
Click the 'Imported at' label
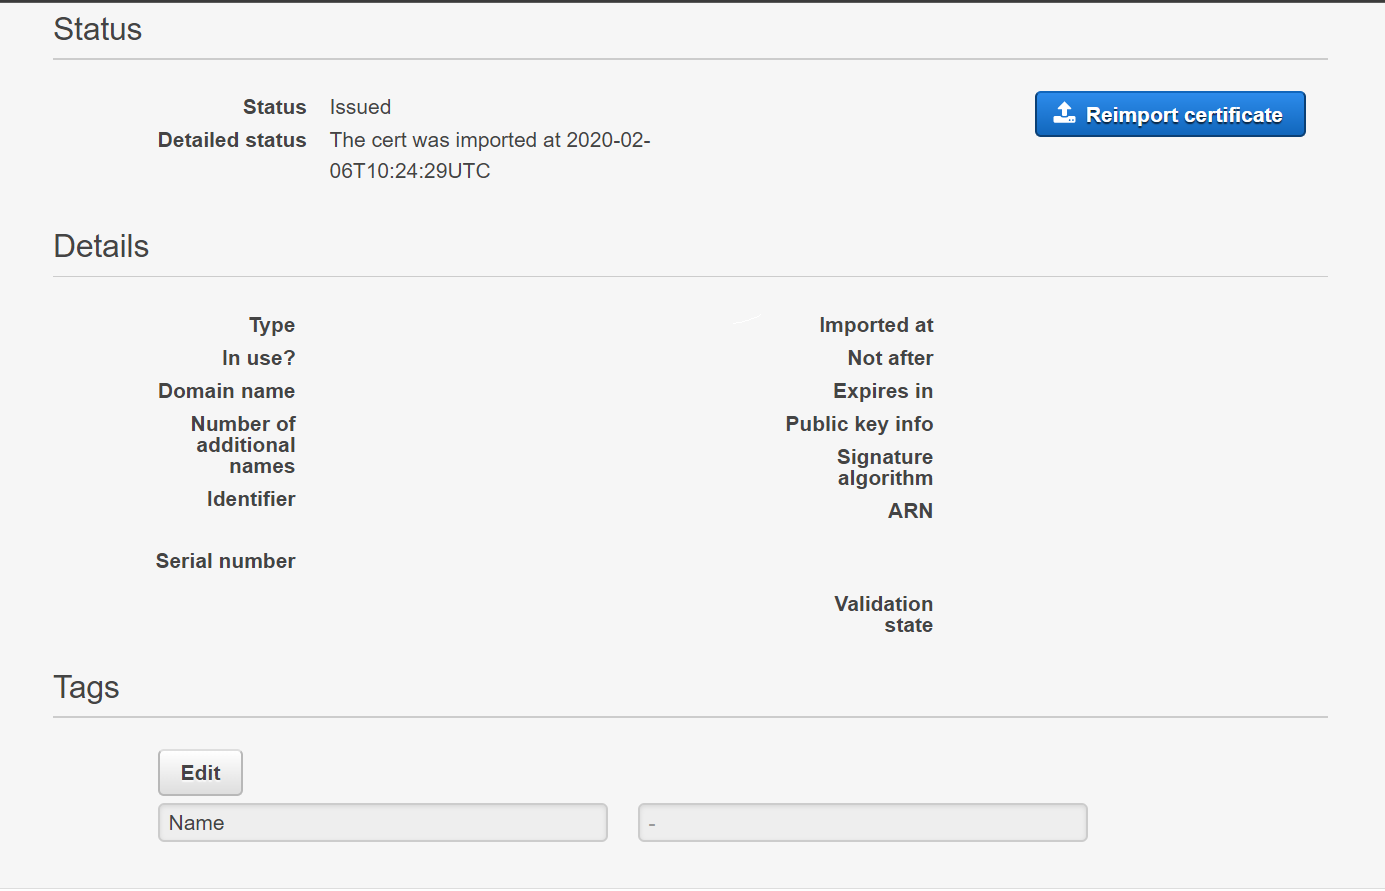876,325
